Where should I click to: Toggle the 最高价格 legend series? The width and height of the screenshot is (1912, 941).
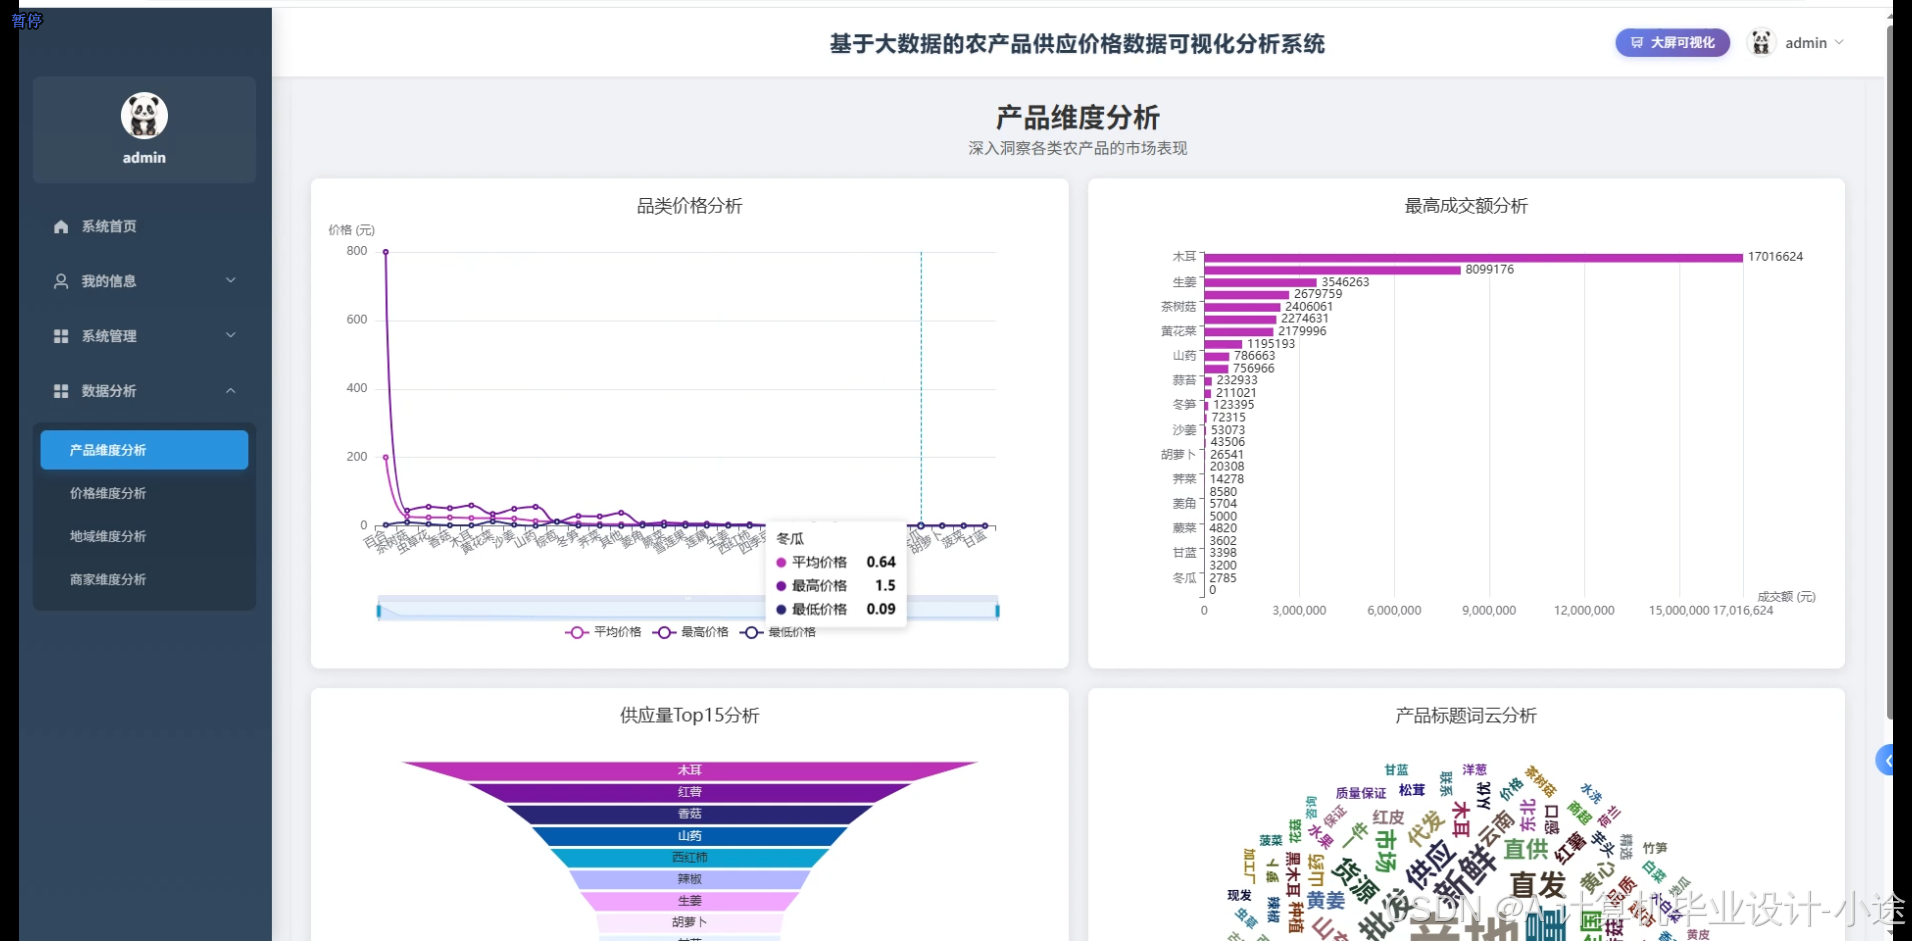coord(690,632)
